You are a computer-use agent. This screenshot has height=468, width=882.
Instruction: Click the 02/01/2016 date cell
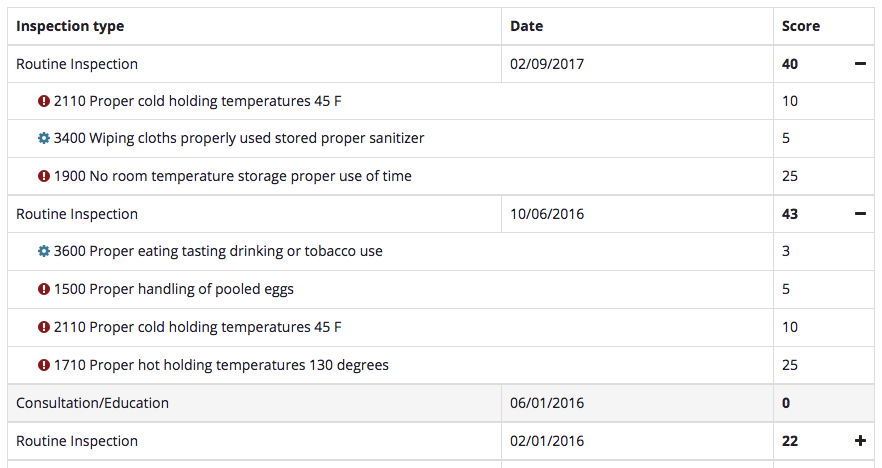coord(547,441)
